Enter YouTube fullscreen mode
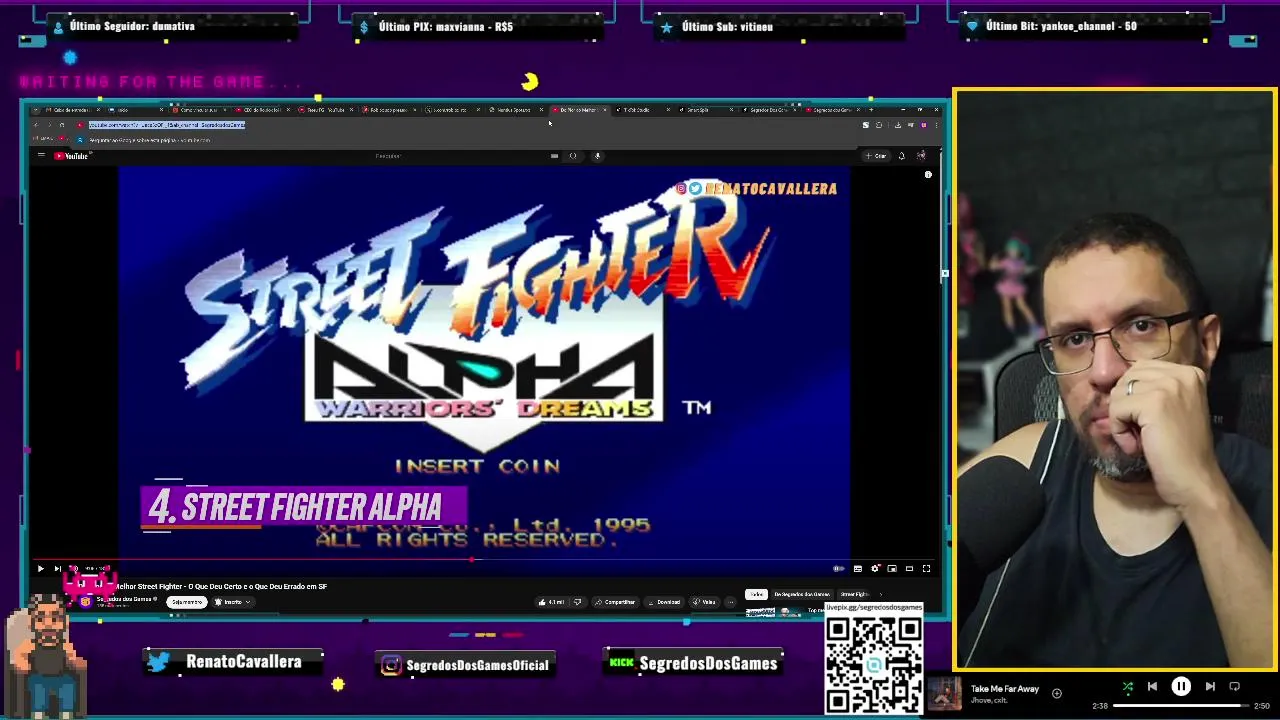 tap(926, 568)
